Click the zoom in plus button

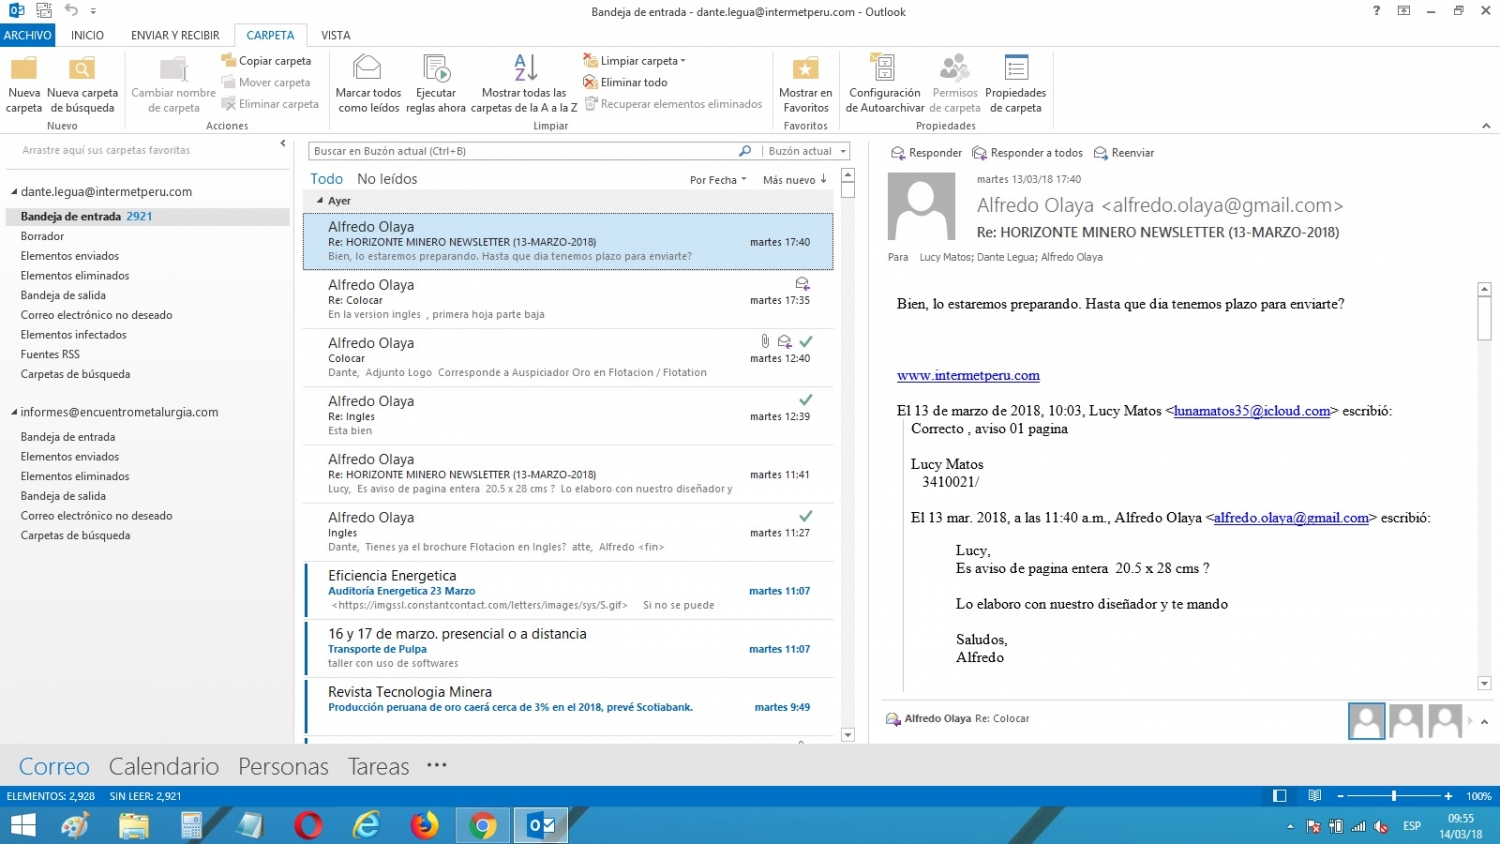(x=1448, y=796)
